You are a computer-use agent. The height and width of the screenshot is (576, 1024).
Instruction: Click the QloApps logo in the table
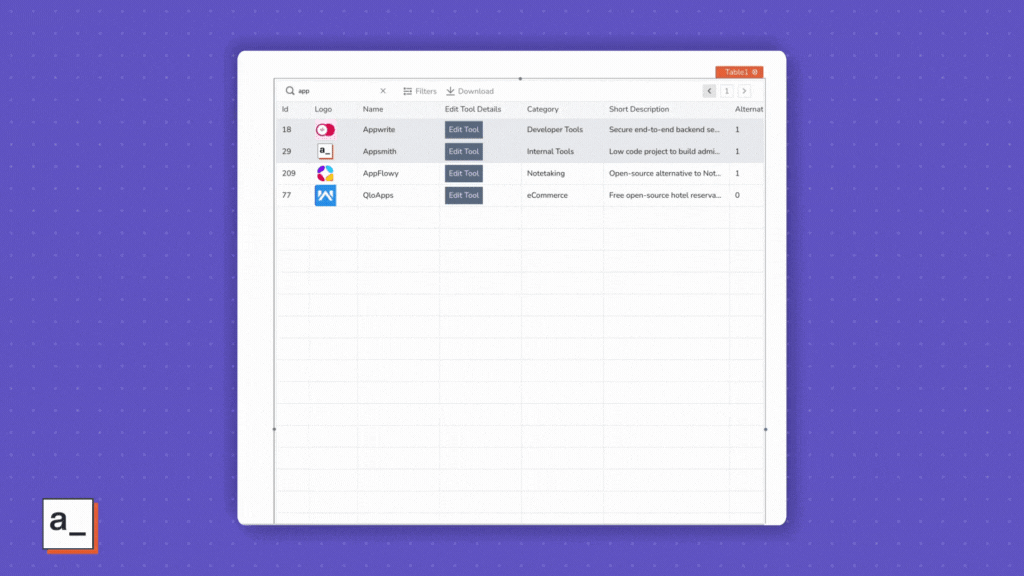tap(325, 196)
